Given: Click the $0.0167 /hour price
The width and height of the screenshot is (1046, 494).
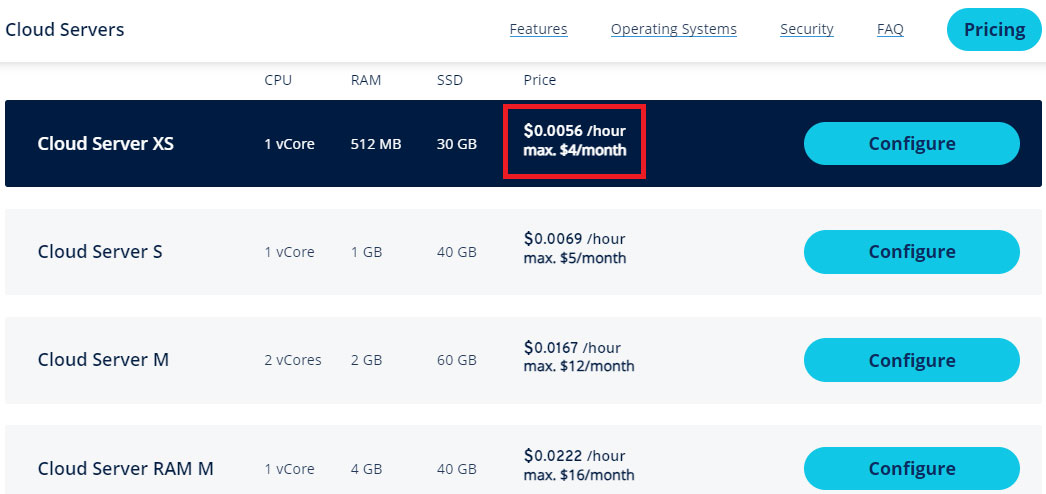Looking at the screenshot, I should pyautogui.click(x=572, y=347).
